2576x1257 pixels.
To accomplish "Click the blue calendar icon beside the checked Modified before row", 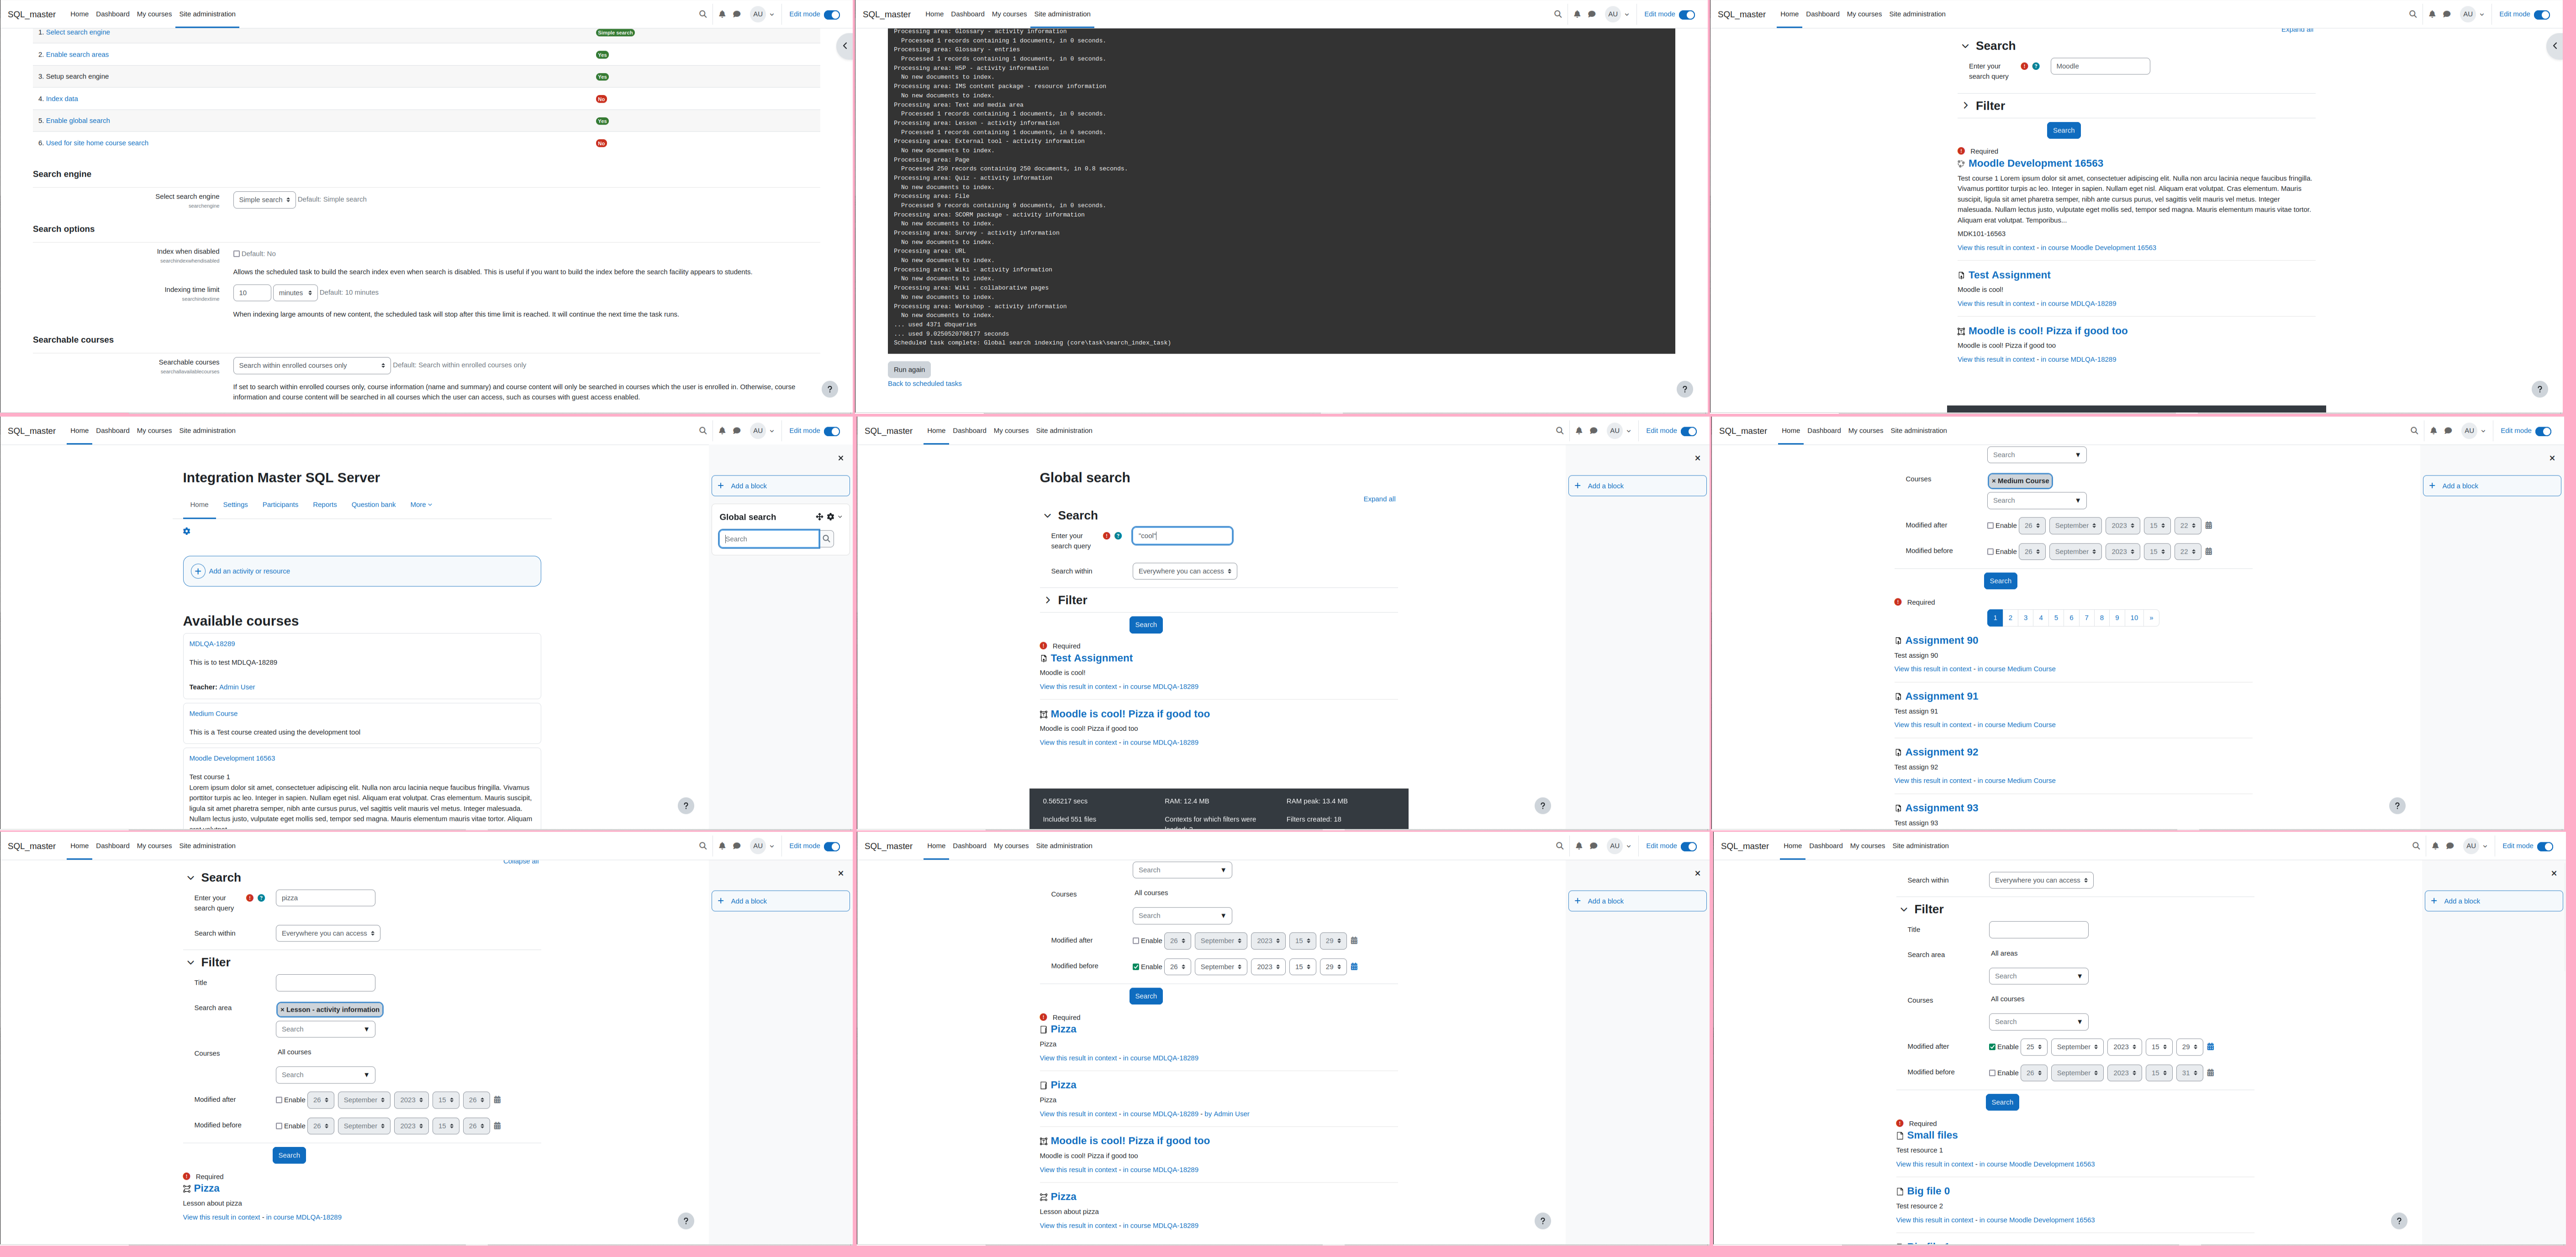I will [1354, 966].
